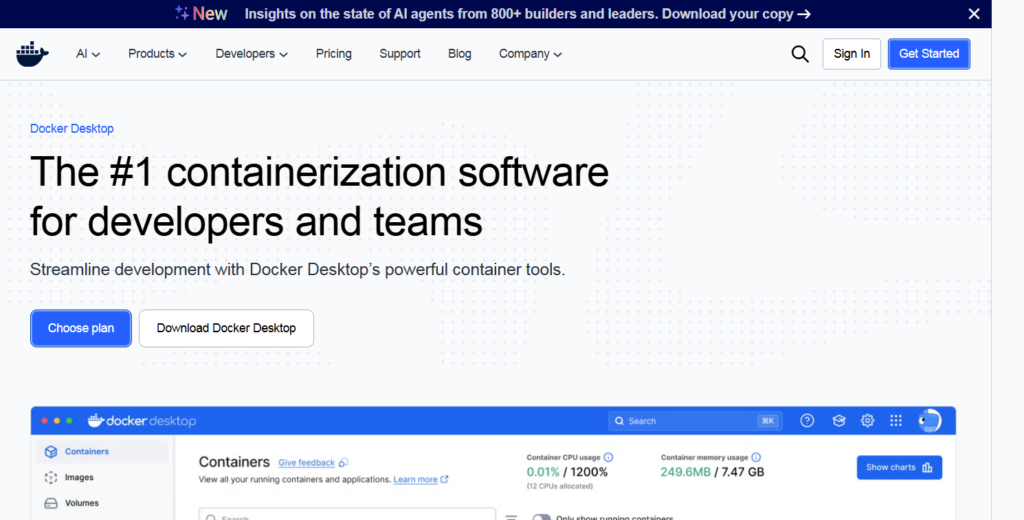
Task: Toggle Only show running containers switch
Action: coord(541,517)
